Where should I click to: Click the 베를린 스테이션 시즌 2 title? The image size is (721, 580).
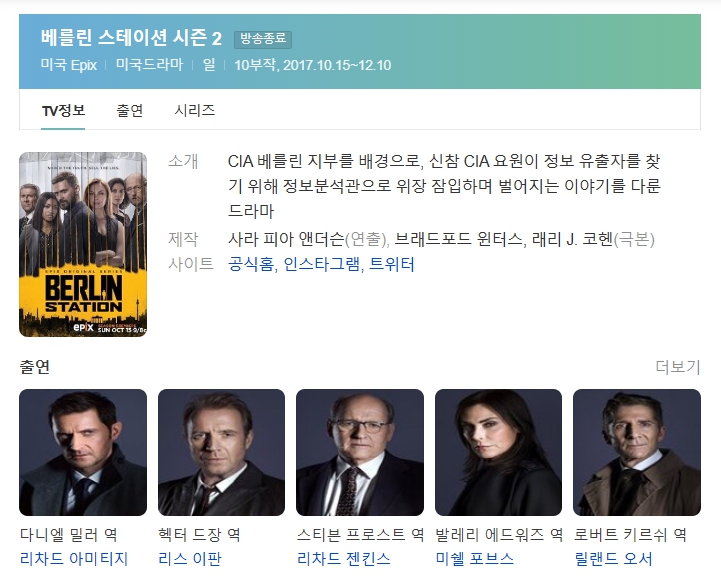pos(132,38)
